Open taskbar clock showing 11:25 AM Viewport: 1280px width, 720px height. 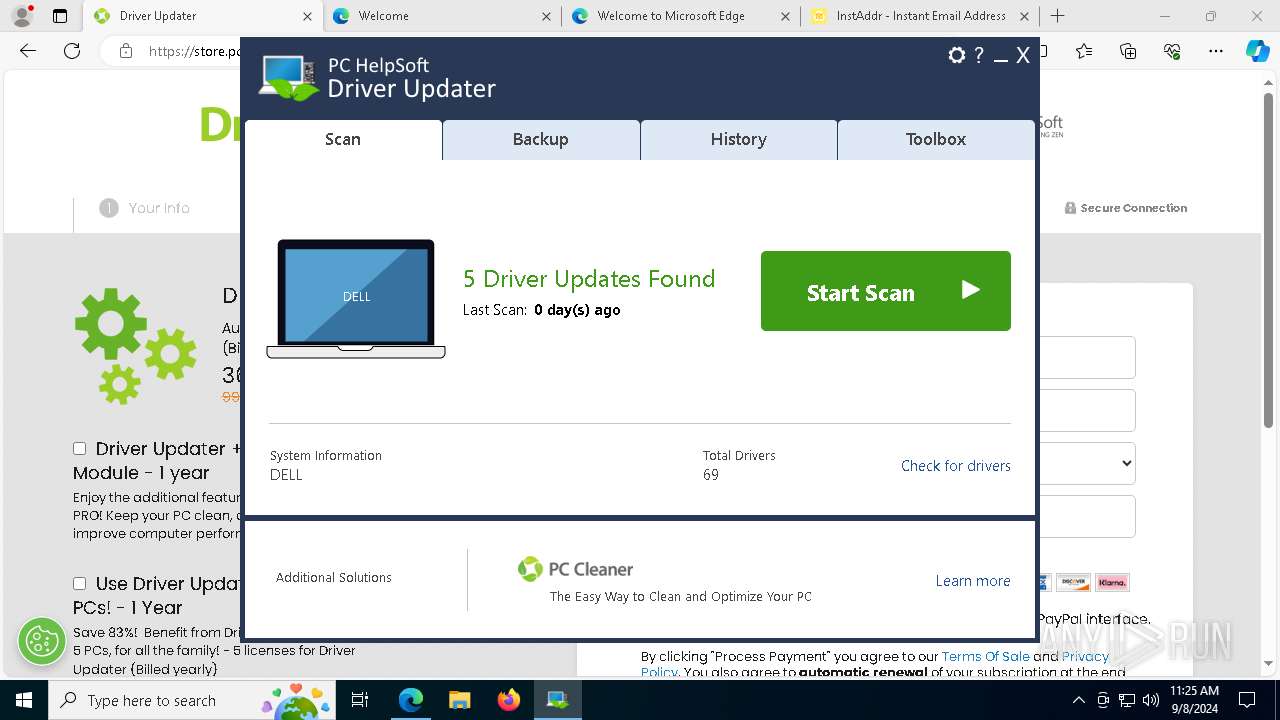click(x=1195, y=700)
